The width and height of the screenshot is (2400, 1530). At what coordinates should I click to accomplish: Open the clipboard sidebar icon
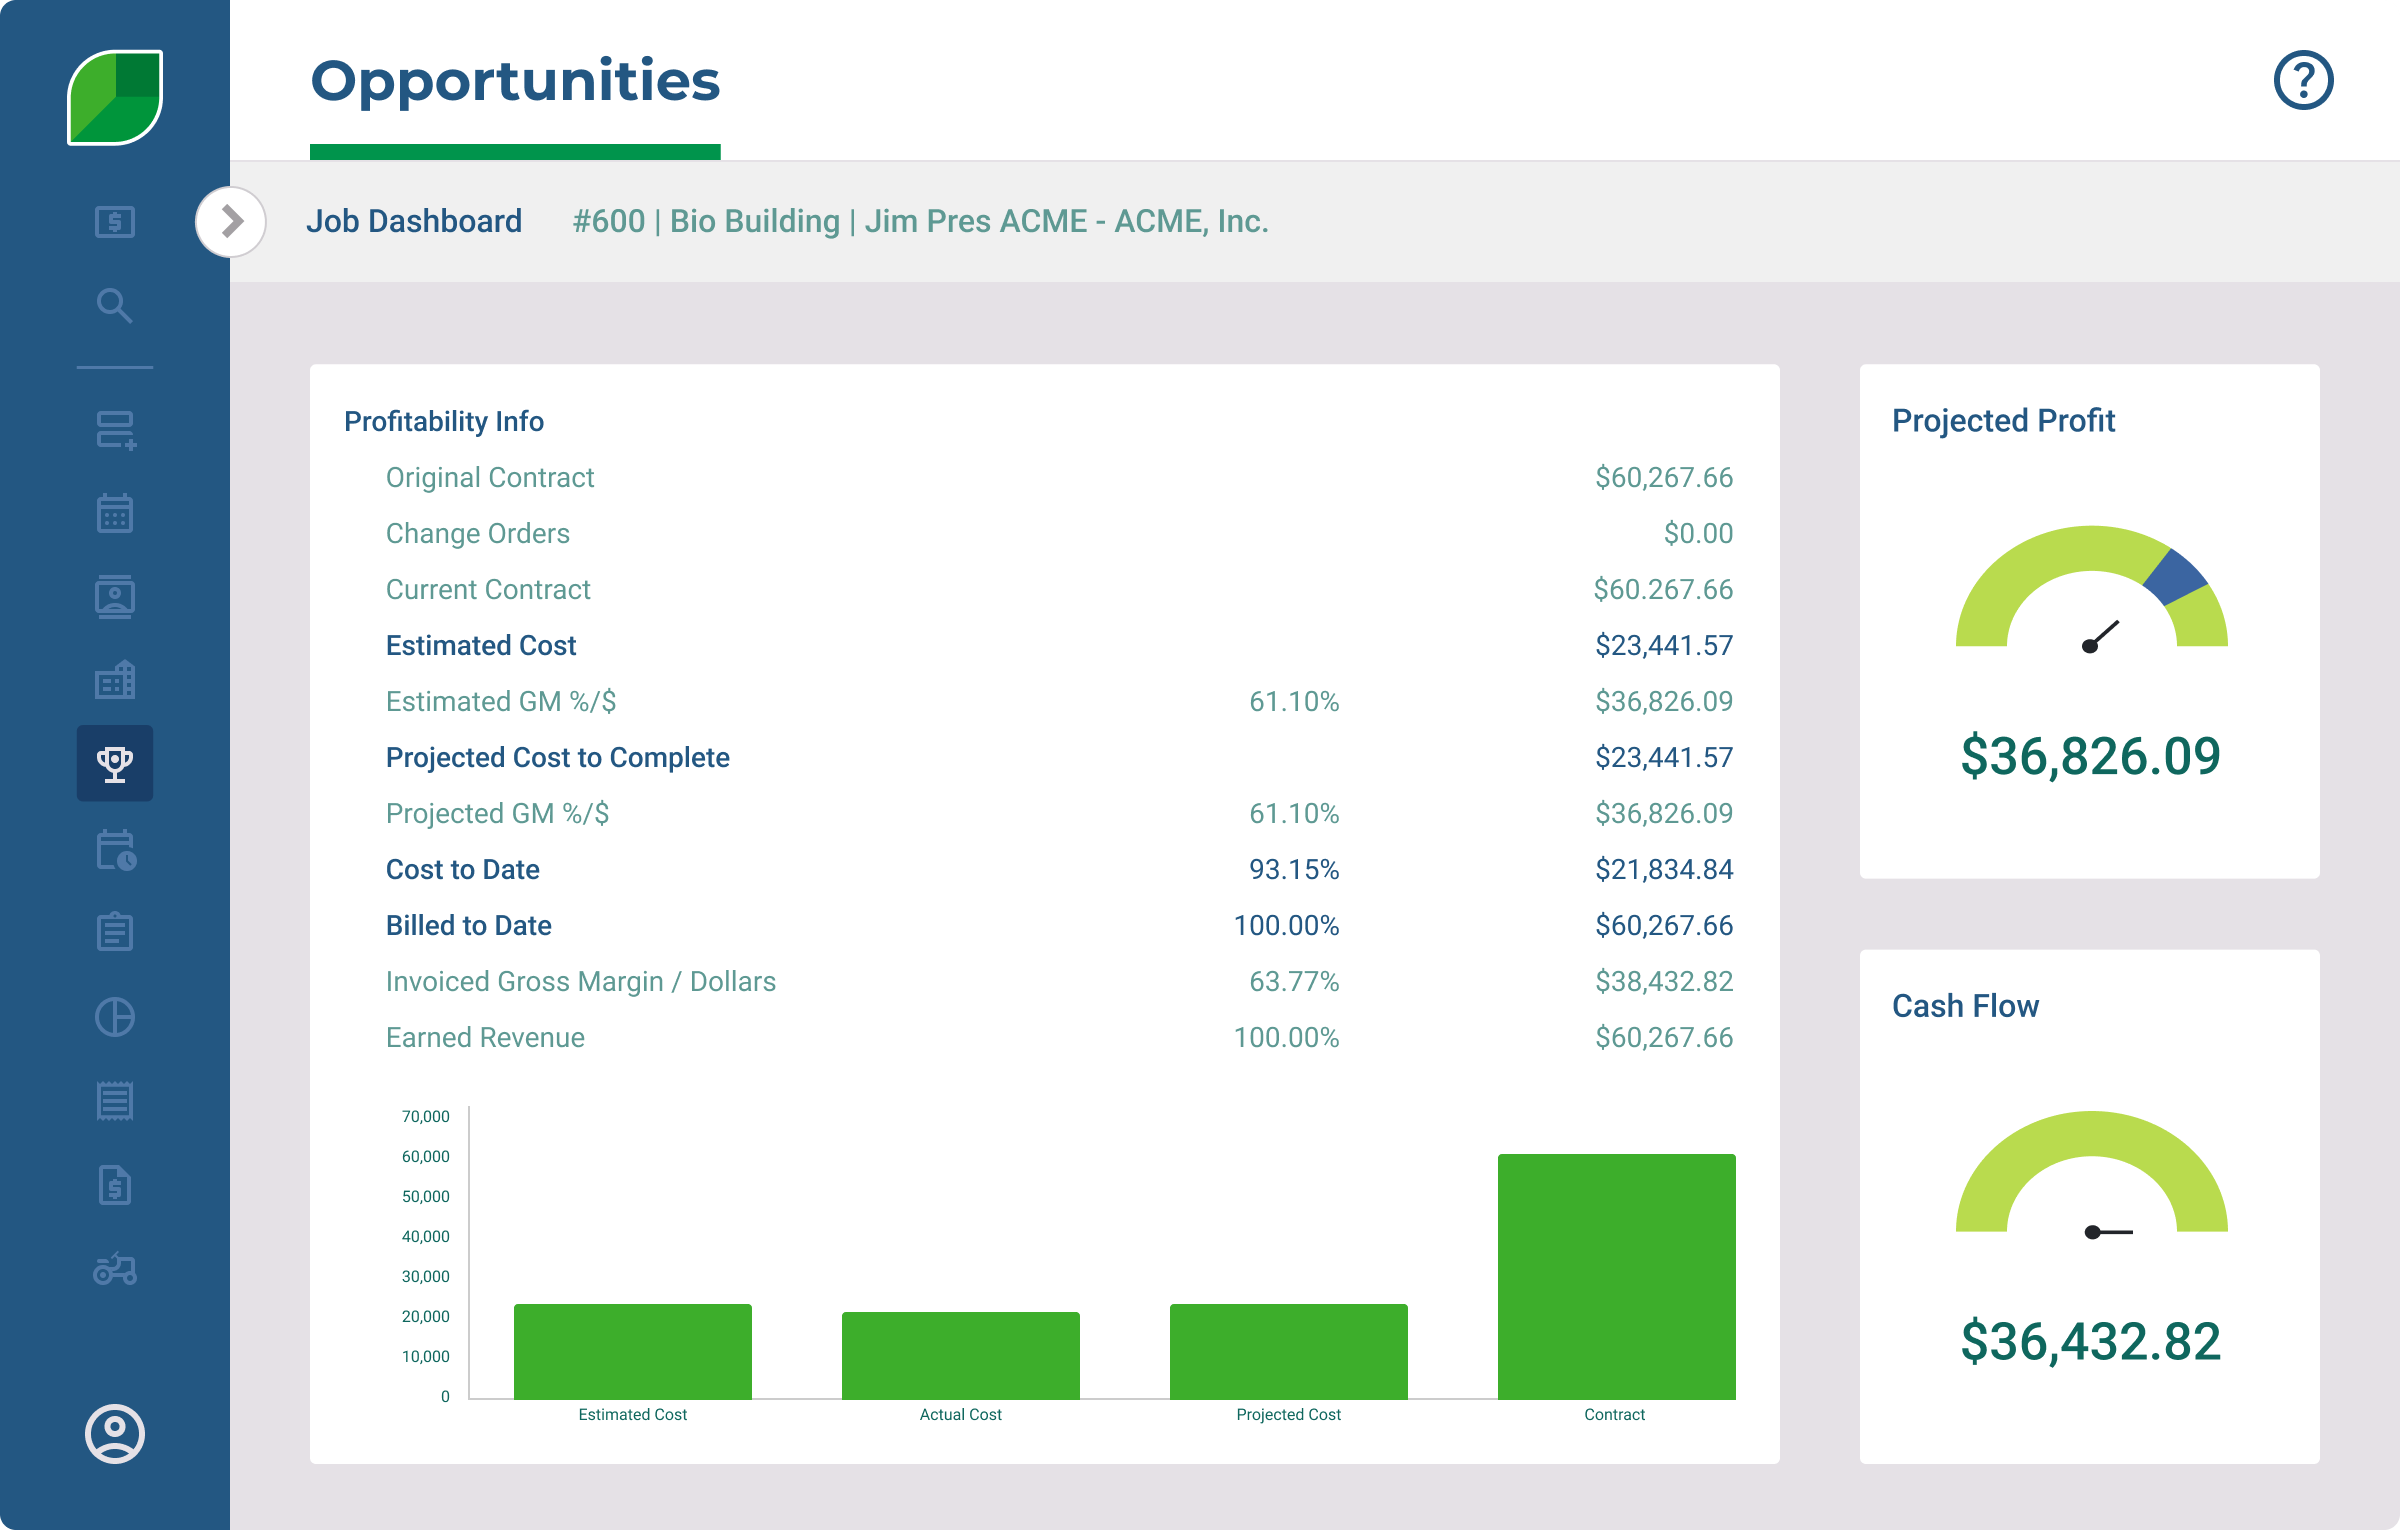coord(115,932)
